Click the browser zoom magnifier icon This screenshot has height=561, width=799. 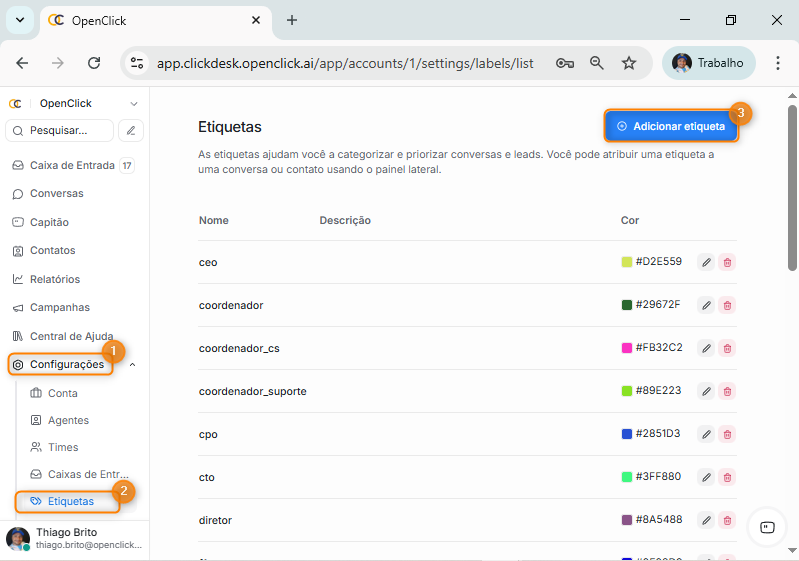597,63
